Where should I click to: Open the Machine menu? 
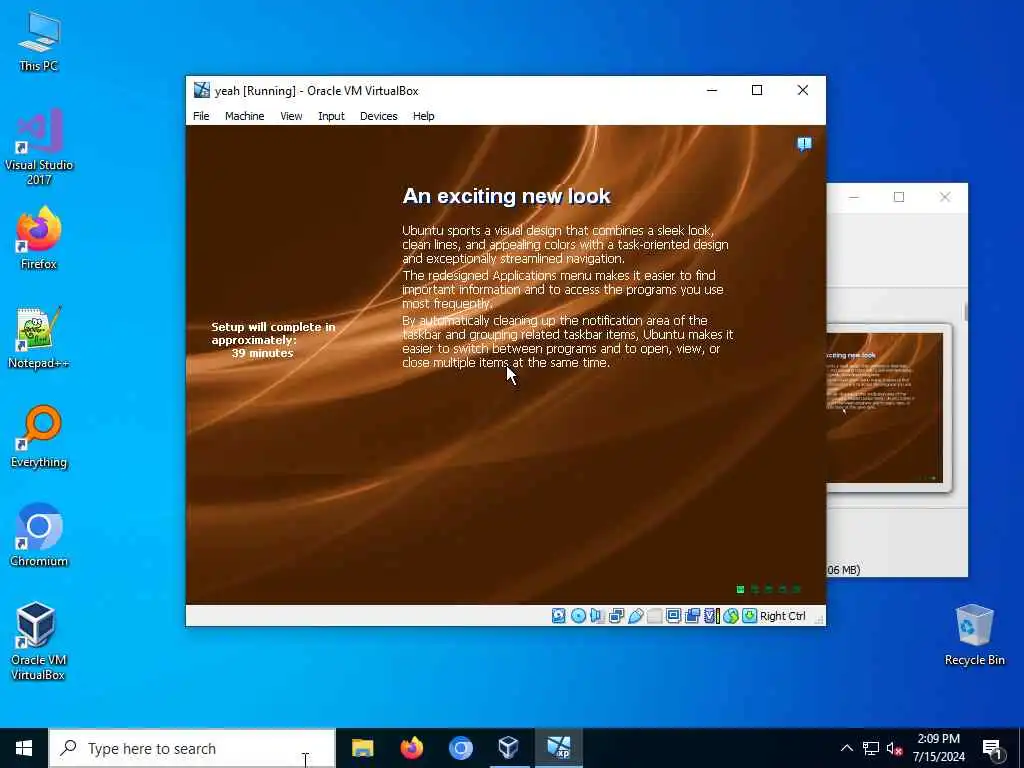point(244,116)
